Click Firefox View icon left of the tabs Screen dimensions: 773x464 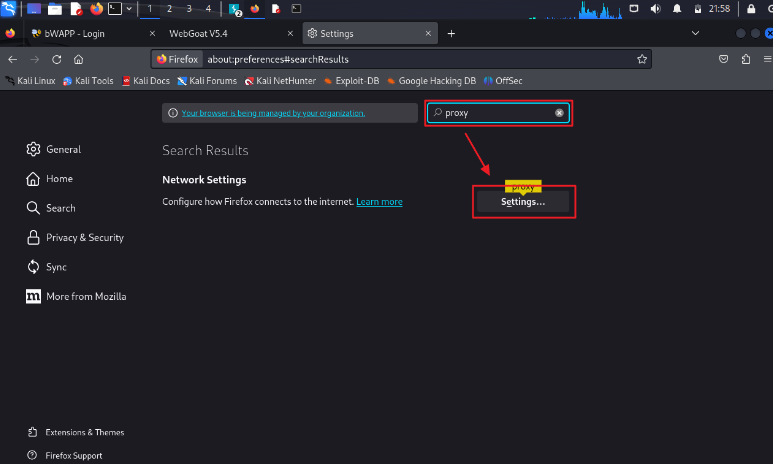(10, 34)
